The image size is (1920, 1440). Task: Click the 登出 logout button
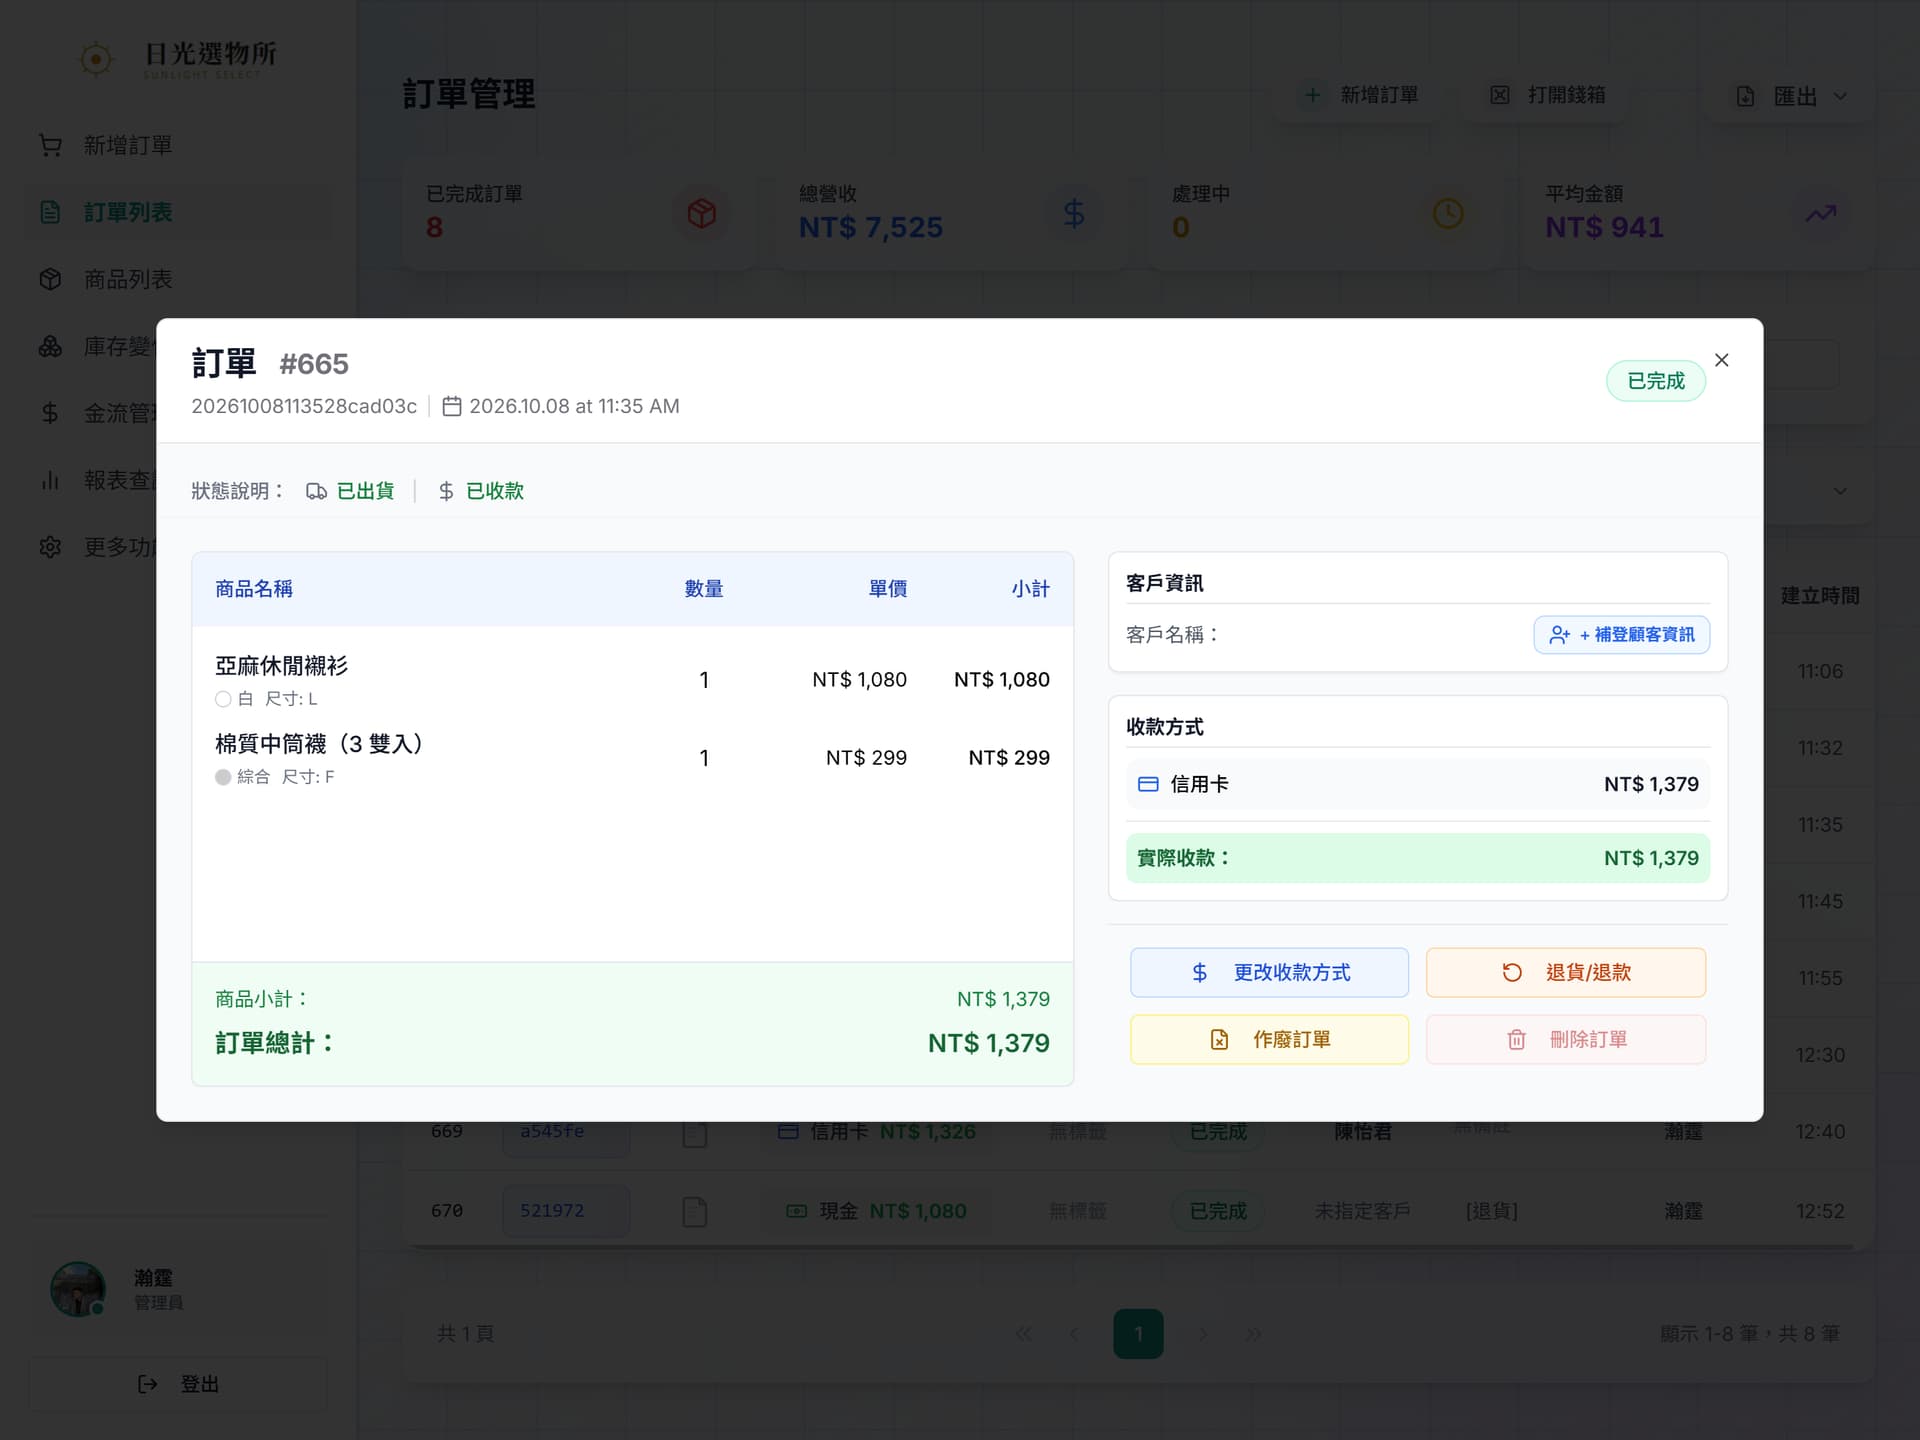coord(178,1384)
